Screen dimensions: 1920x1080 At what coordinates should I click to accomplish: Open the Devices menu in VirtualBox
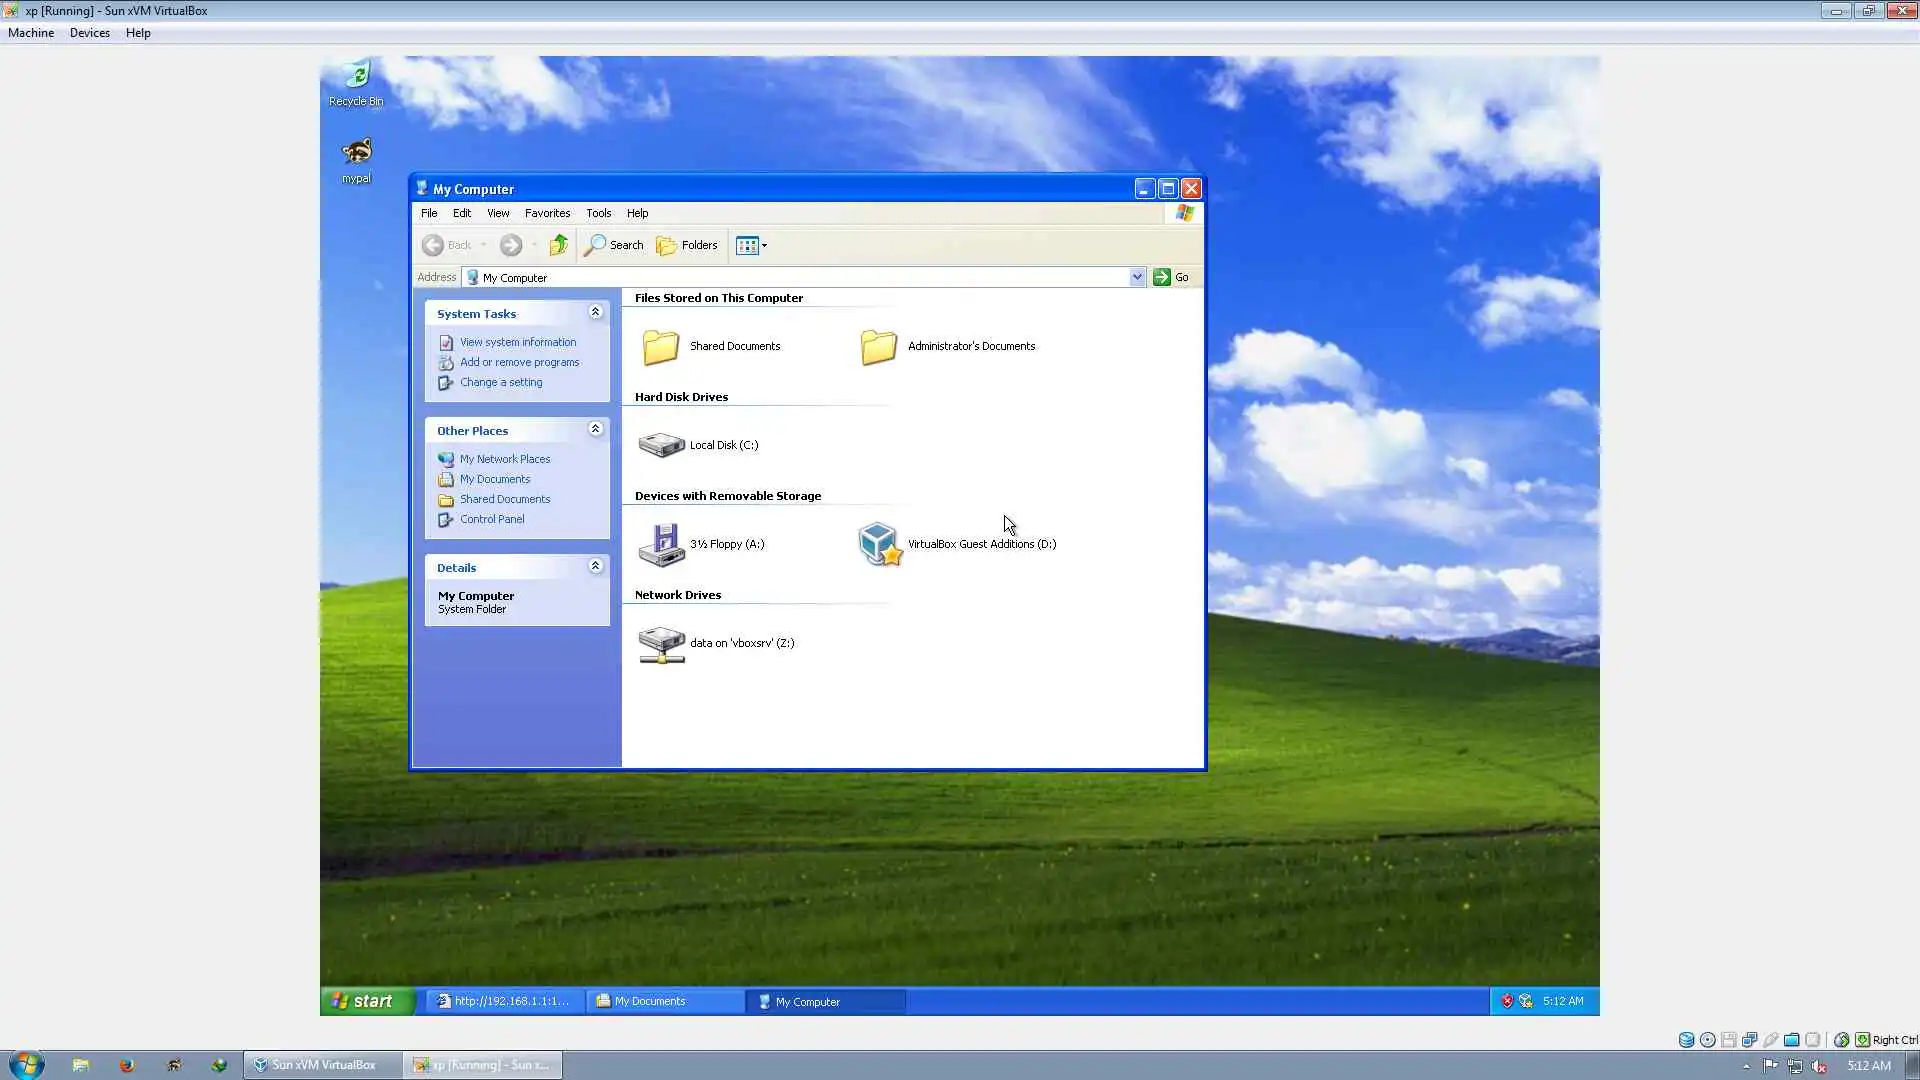tap(89, 33)
